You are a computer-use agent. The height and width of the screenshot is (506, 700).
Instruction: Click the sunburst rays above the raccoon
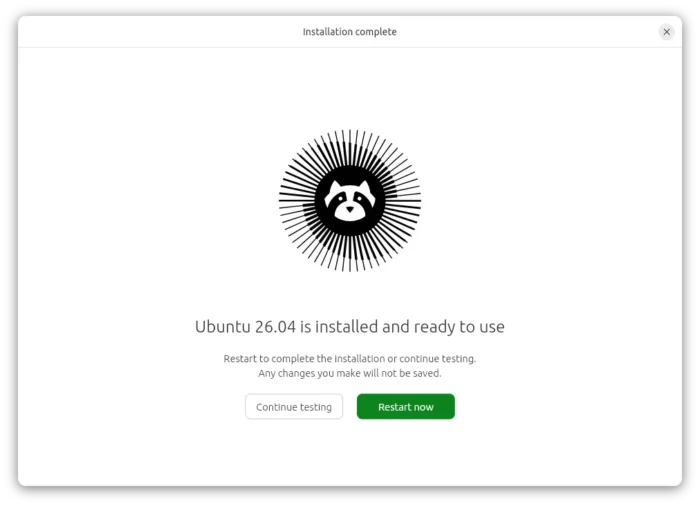tap(350, 147)
